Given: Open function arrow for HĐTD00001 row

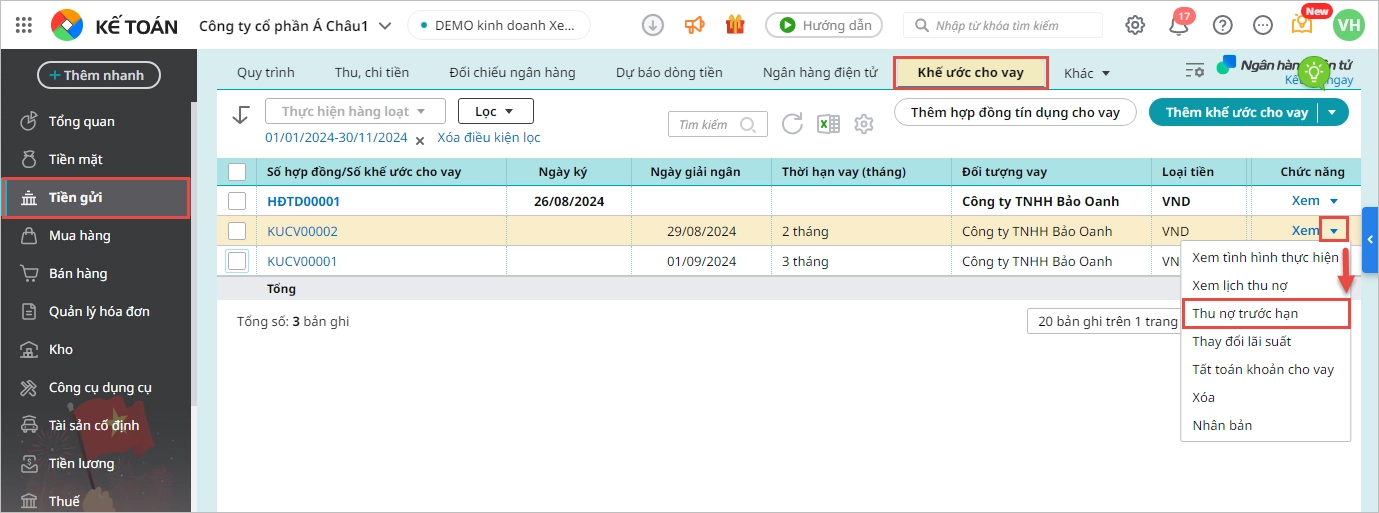Looking at the screenshot, I should (1333, 201).
